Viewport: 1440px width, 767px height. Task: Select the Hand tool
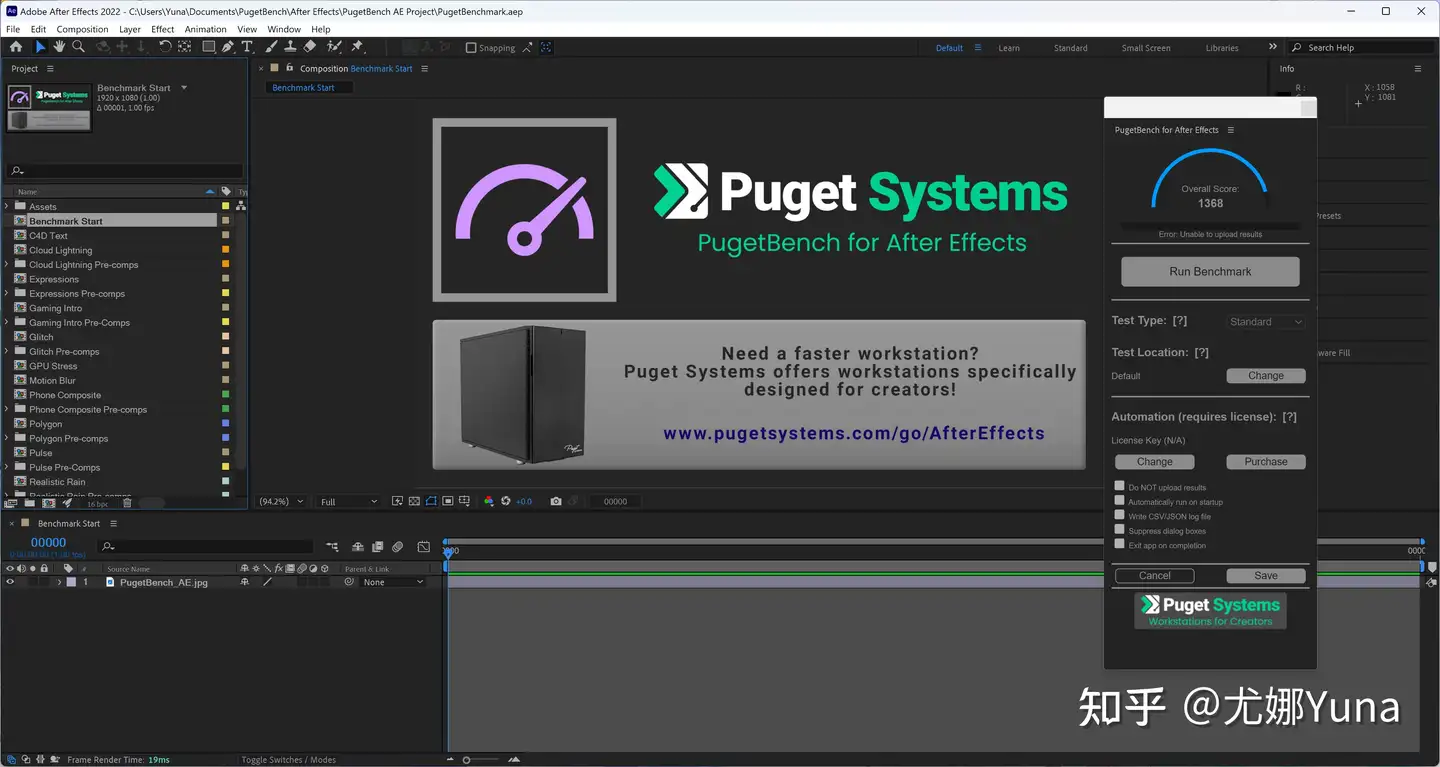pos(59,47)
